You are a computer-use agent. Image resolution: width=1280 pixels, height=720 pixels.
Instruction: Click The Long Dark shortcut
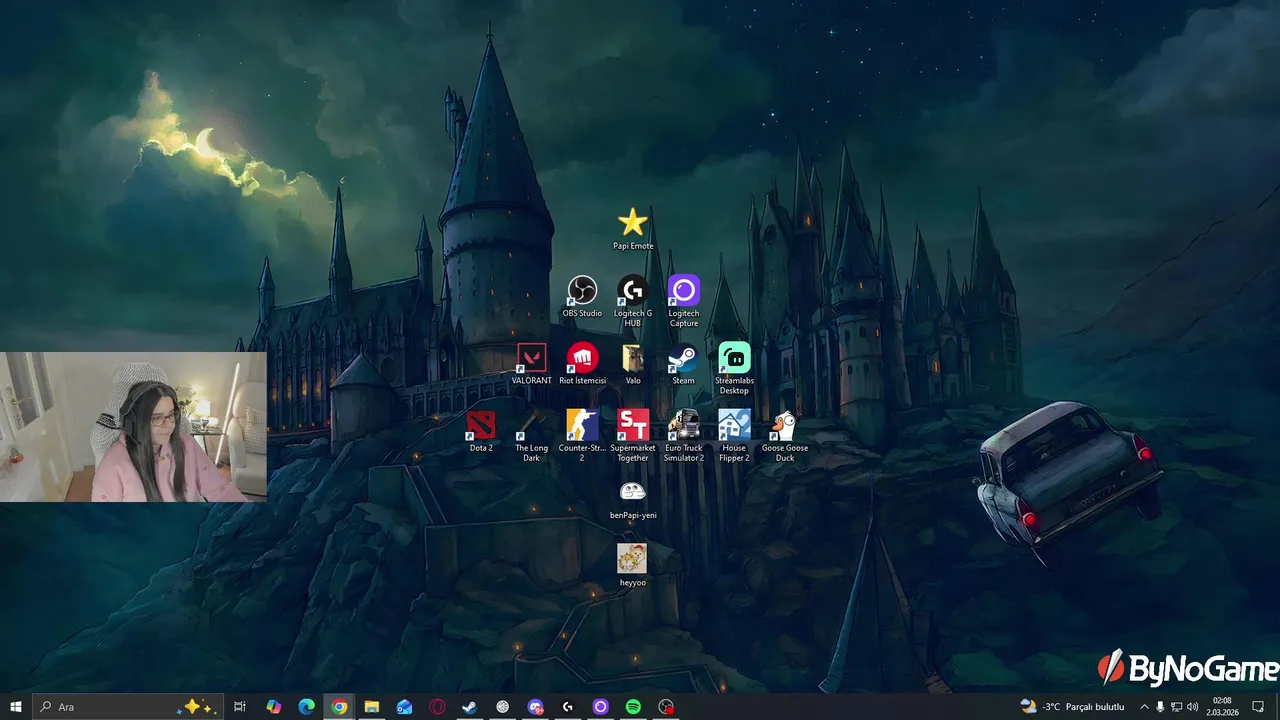tap(531, 425)
